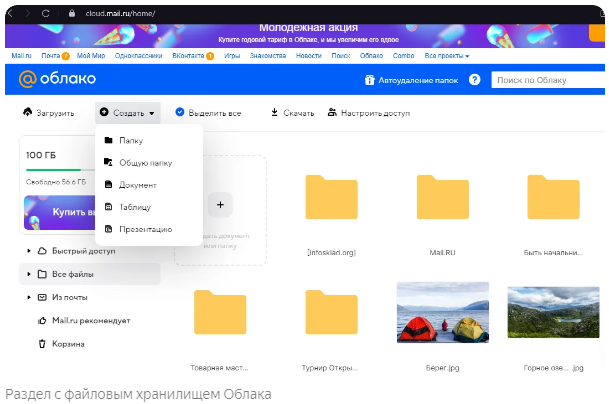
Task: Click the people icon next to Настроить доступ
Action: coord(332,113)
